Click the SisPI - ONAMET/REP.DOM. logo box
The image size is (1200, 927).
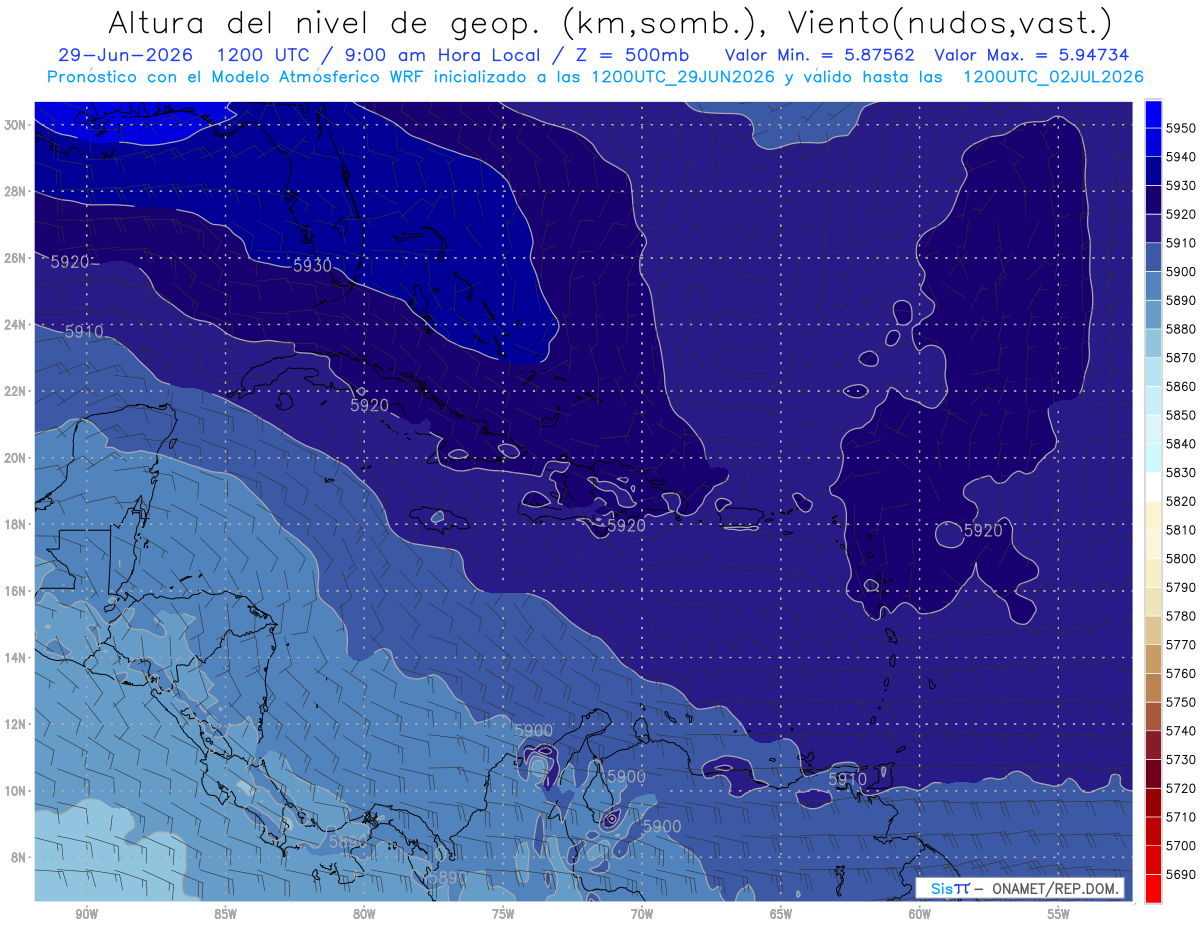point(1020,888)
